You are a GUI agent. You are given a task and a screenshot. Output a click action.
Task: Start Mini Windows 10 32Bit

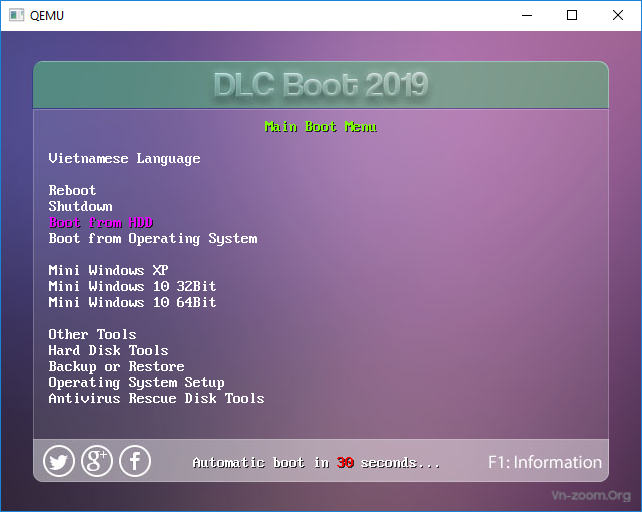(x=132, y=286)
